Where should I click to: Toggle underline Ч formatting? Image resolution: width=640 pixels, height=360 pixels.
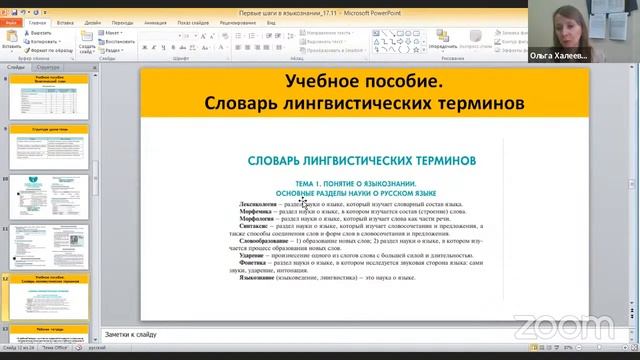pyautogui.click(x=164, y=48)
